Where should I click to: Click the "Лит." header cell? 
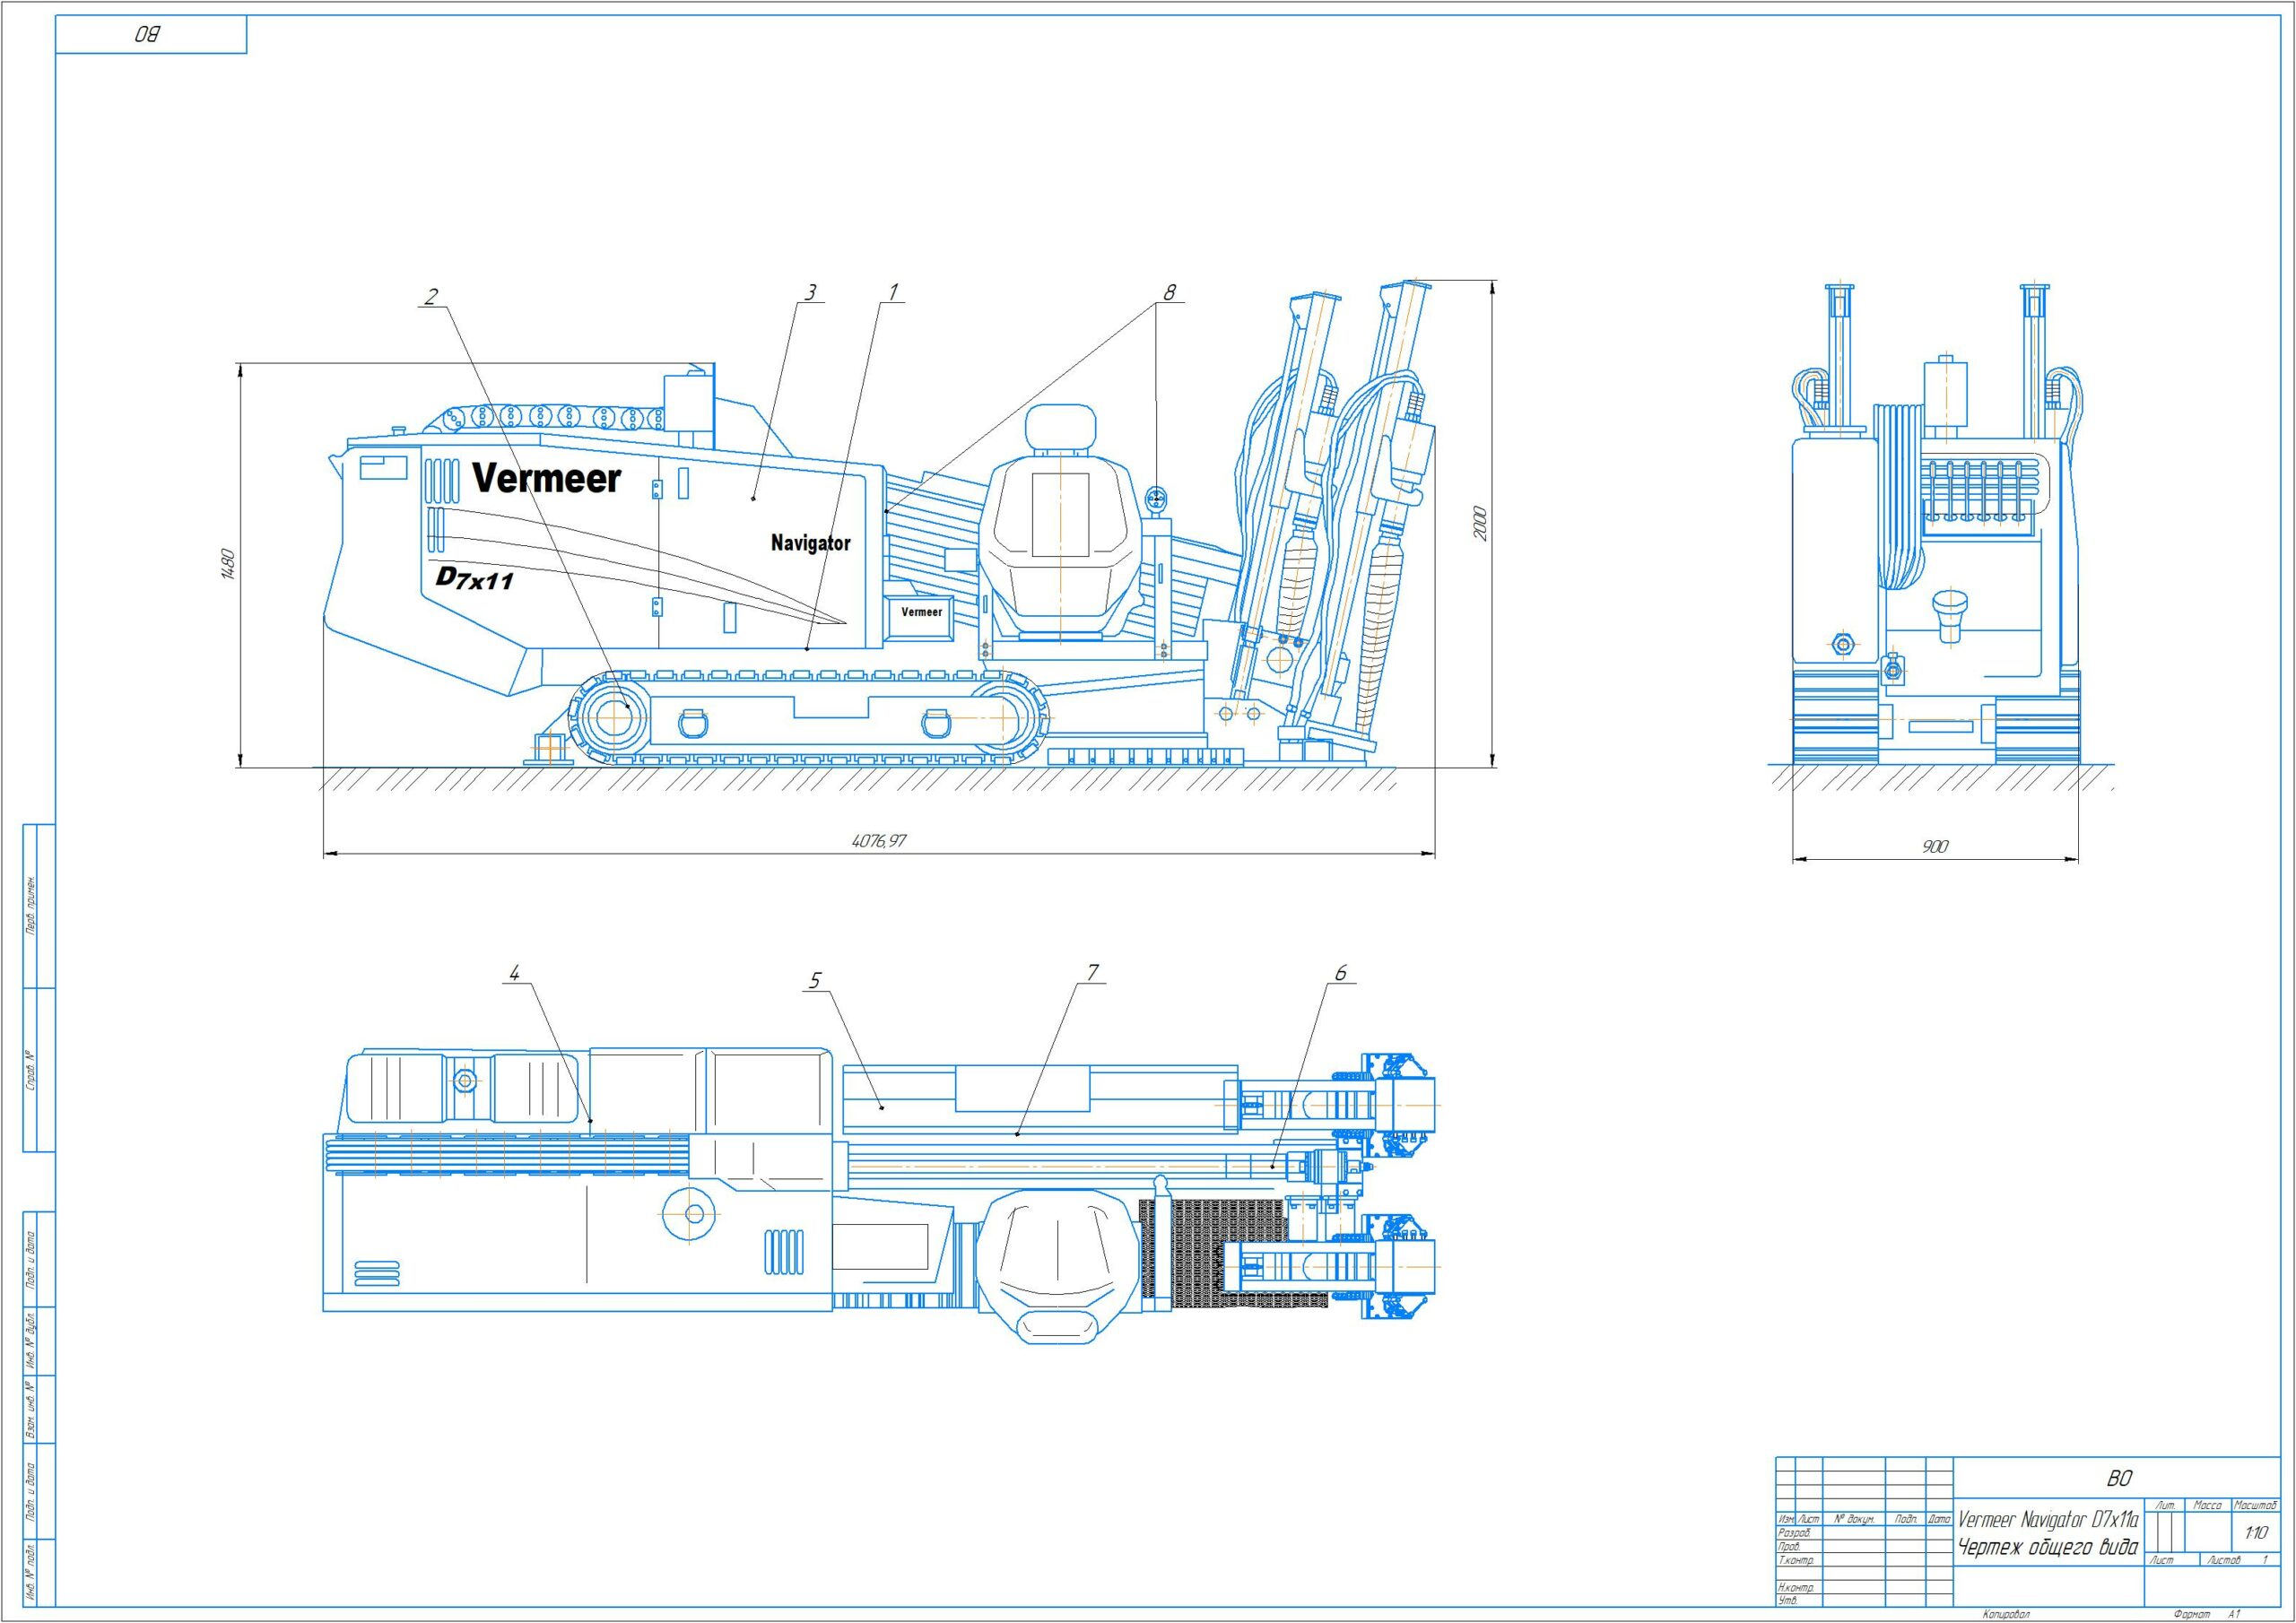click(2166, 1505)
